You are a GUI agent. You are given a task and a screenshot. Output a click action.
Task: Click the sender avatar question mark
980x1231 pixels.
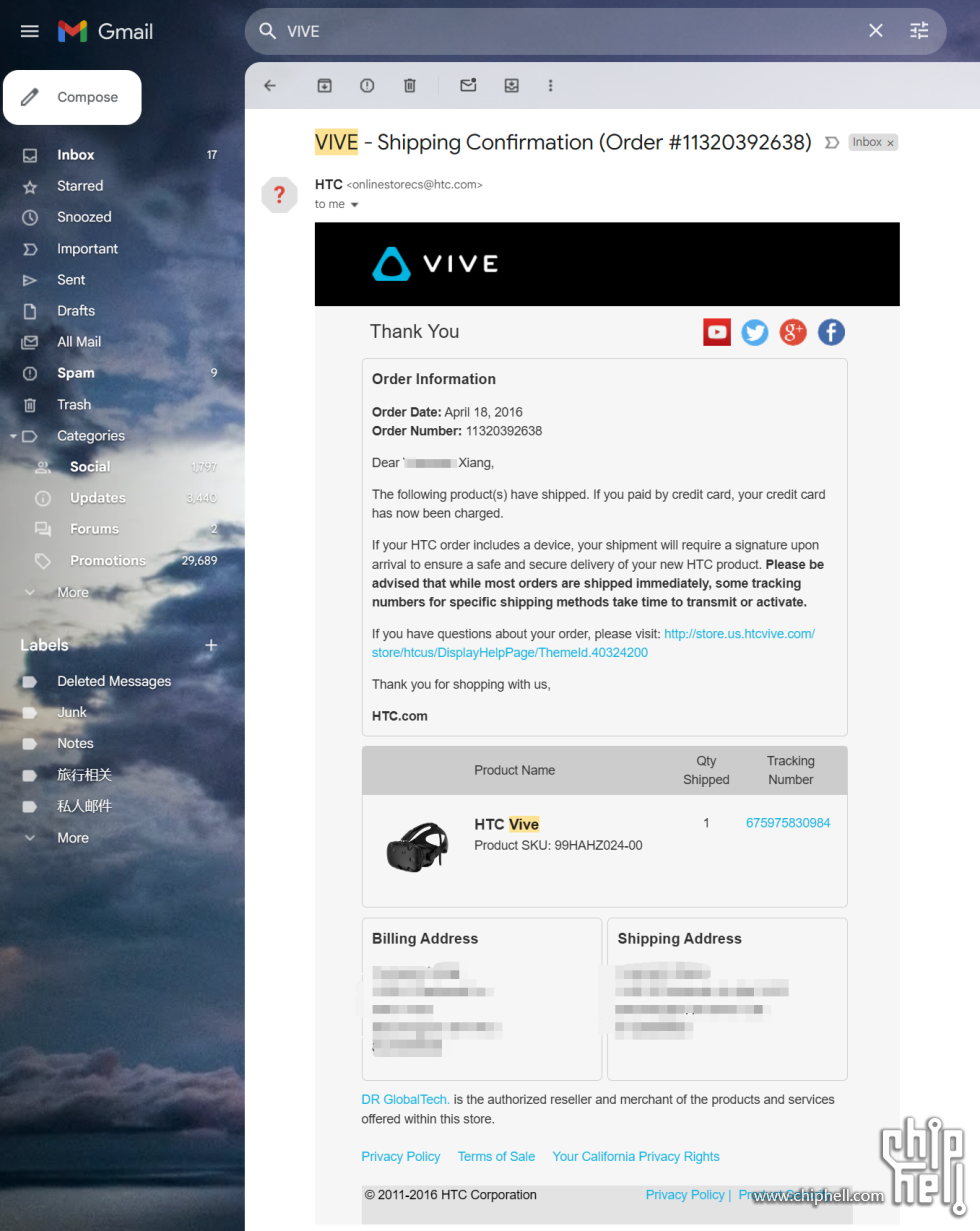[279, 194]
